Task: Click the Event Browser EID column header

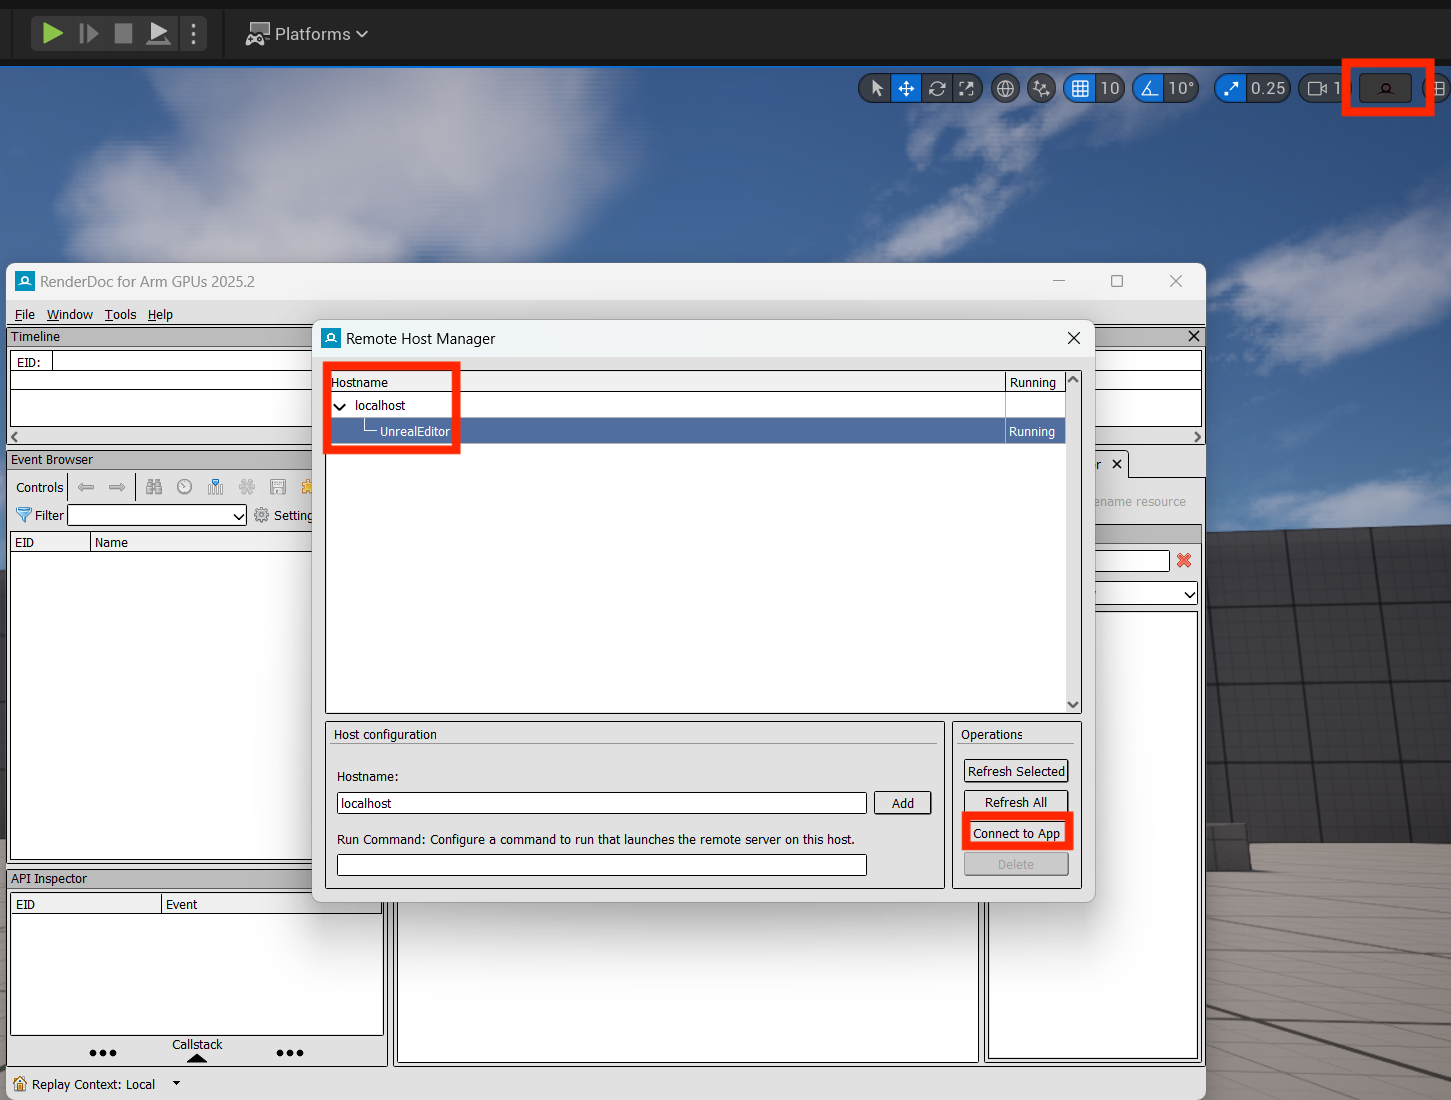Action: coord(50,542)
